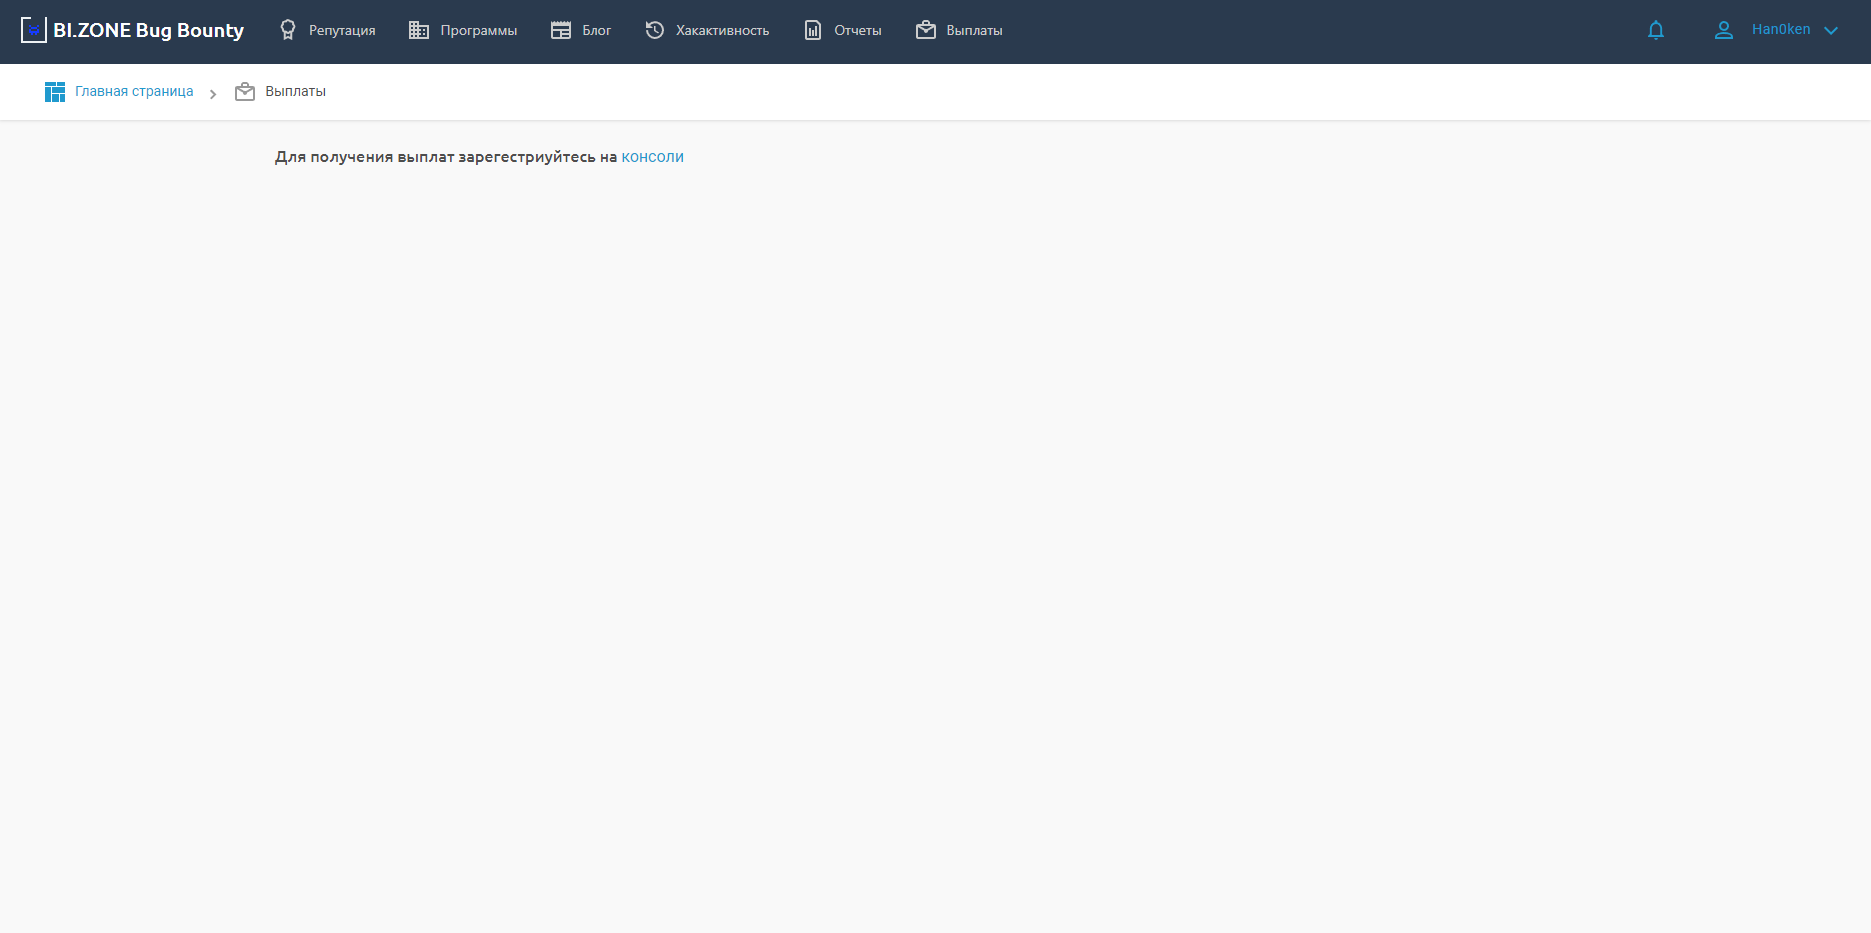Expand the Han0ken account dropdown arrow
The height and width of the screenshot is (933, 1871).
click(1831, 31)
